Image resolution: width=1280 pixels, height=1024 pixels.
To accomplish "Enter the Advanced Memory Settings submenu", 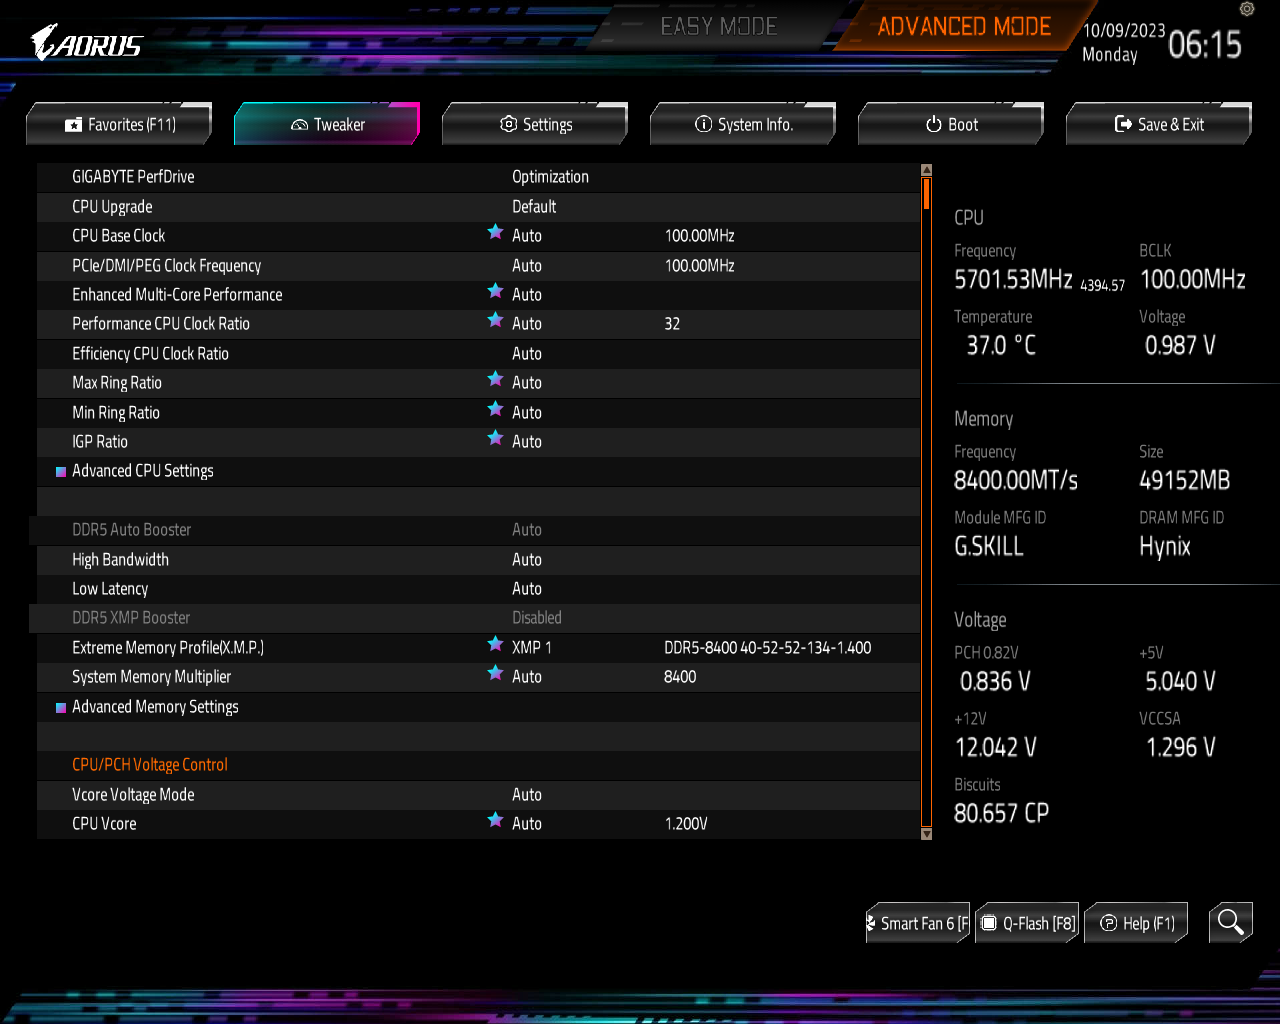I will [x=155, y=707].
